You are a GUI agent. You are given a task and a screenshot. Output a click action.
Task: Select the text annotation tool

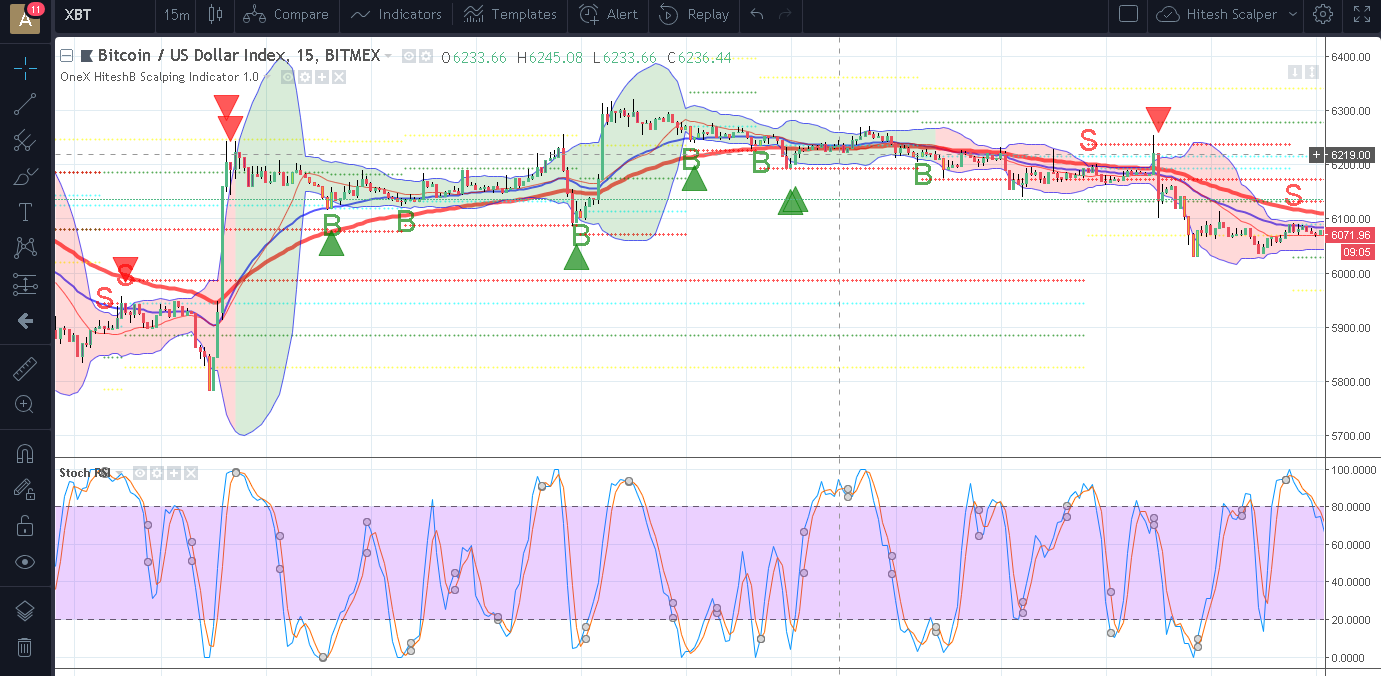click(25, 211)
